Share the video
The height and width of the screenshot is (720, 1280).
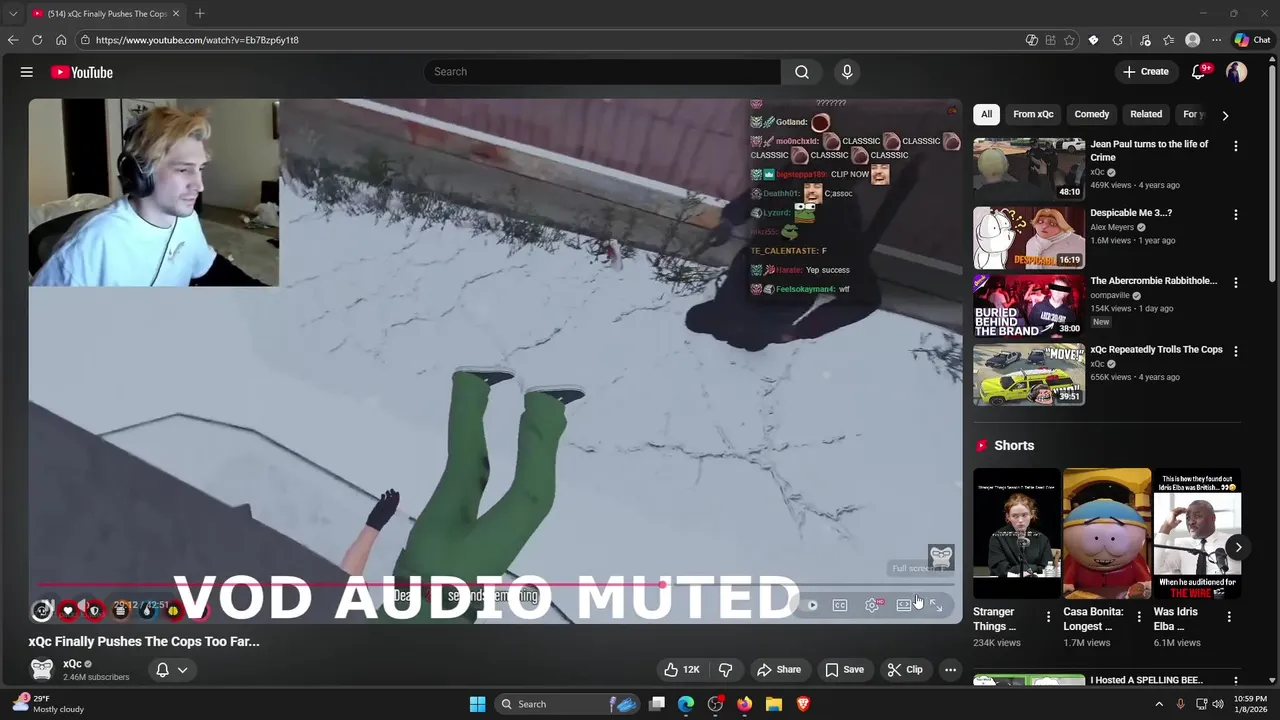[779, 670]
